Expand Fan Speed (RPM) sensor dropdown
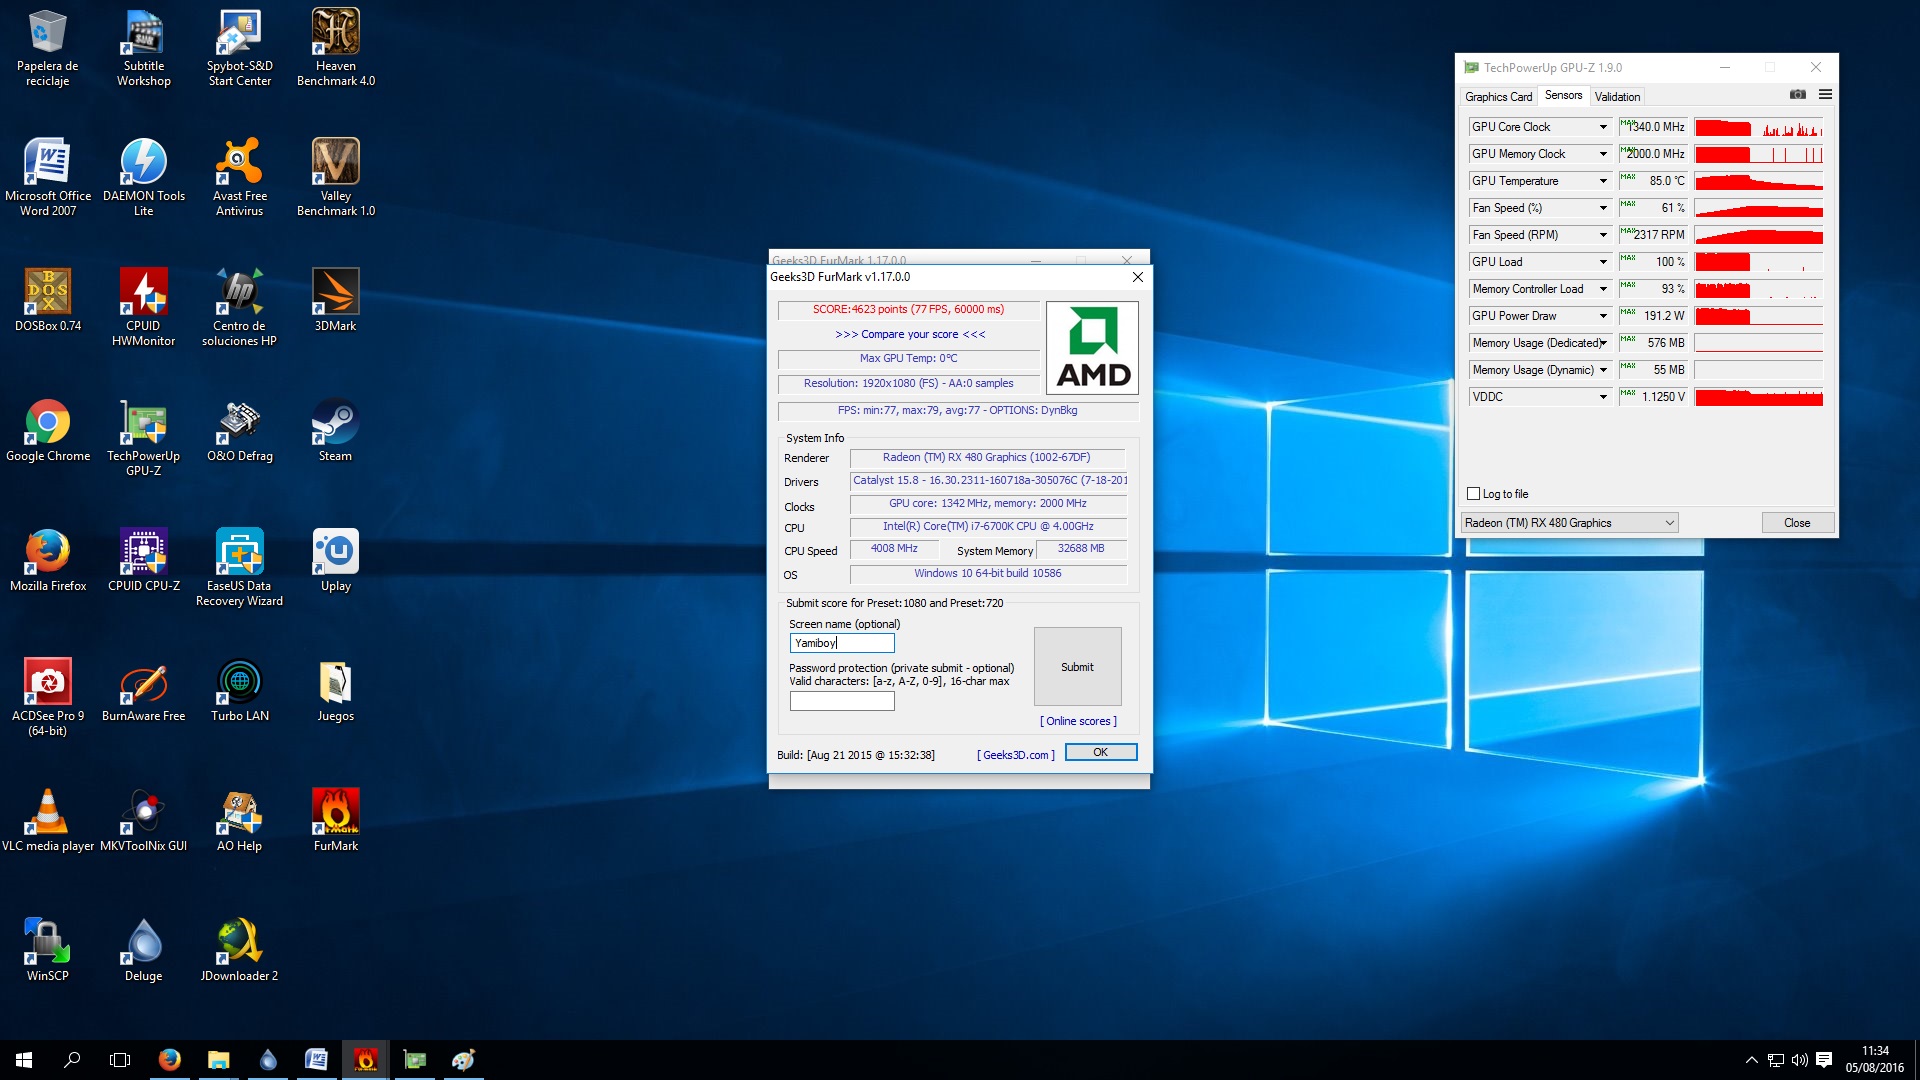Viewport: 1920px width, 1080px height. [x=1603, y=235]
